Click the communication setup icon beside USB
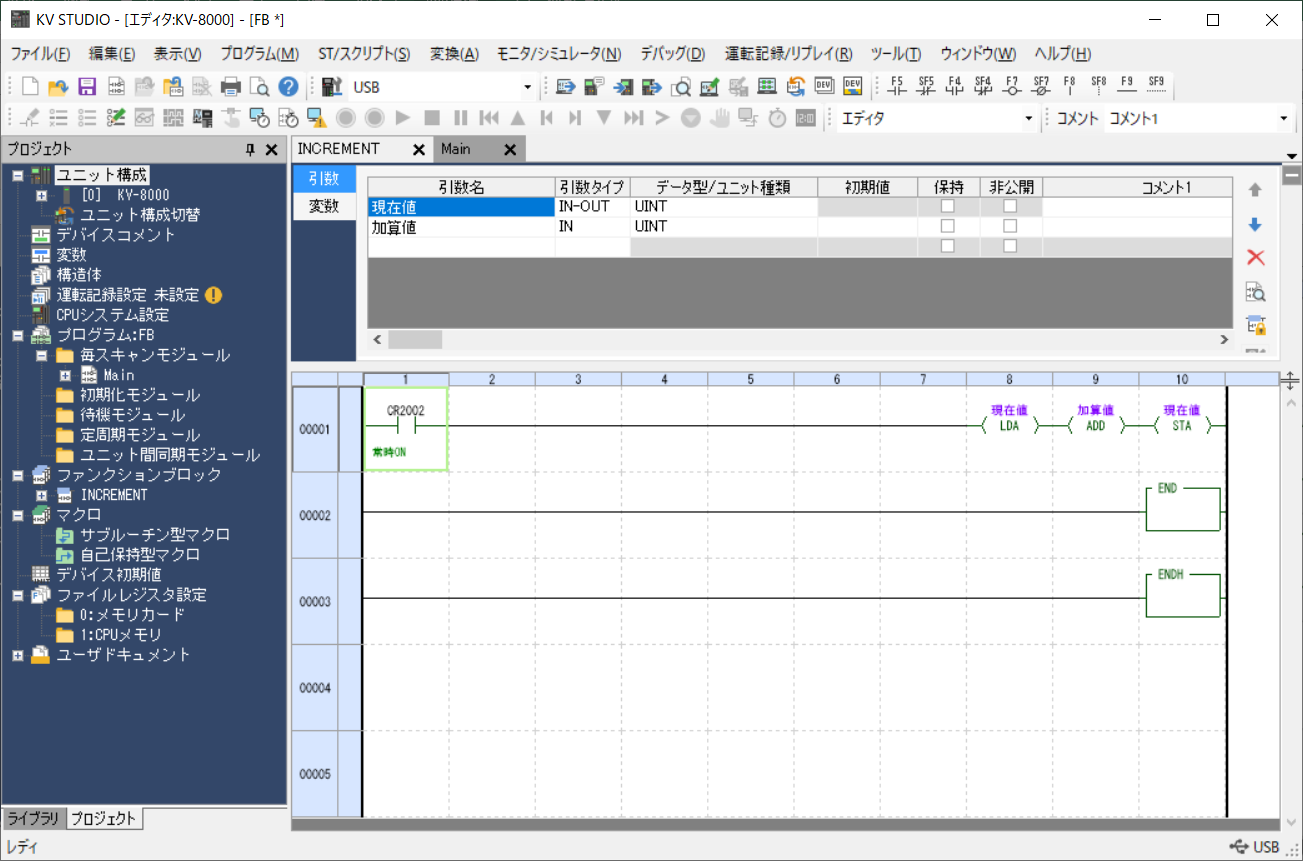This screenshot has width=1303, height=861. pyautogui.click(x=330, y=86)
